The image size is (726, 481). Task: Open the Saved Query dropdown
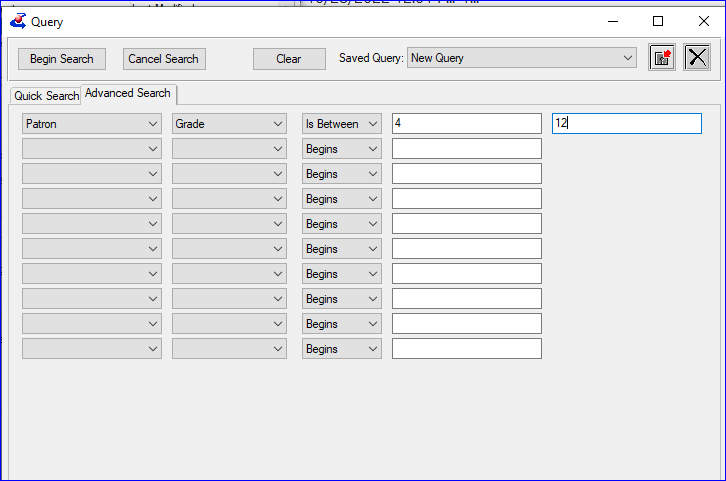point(627,58)
